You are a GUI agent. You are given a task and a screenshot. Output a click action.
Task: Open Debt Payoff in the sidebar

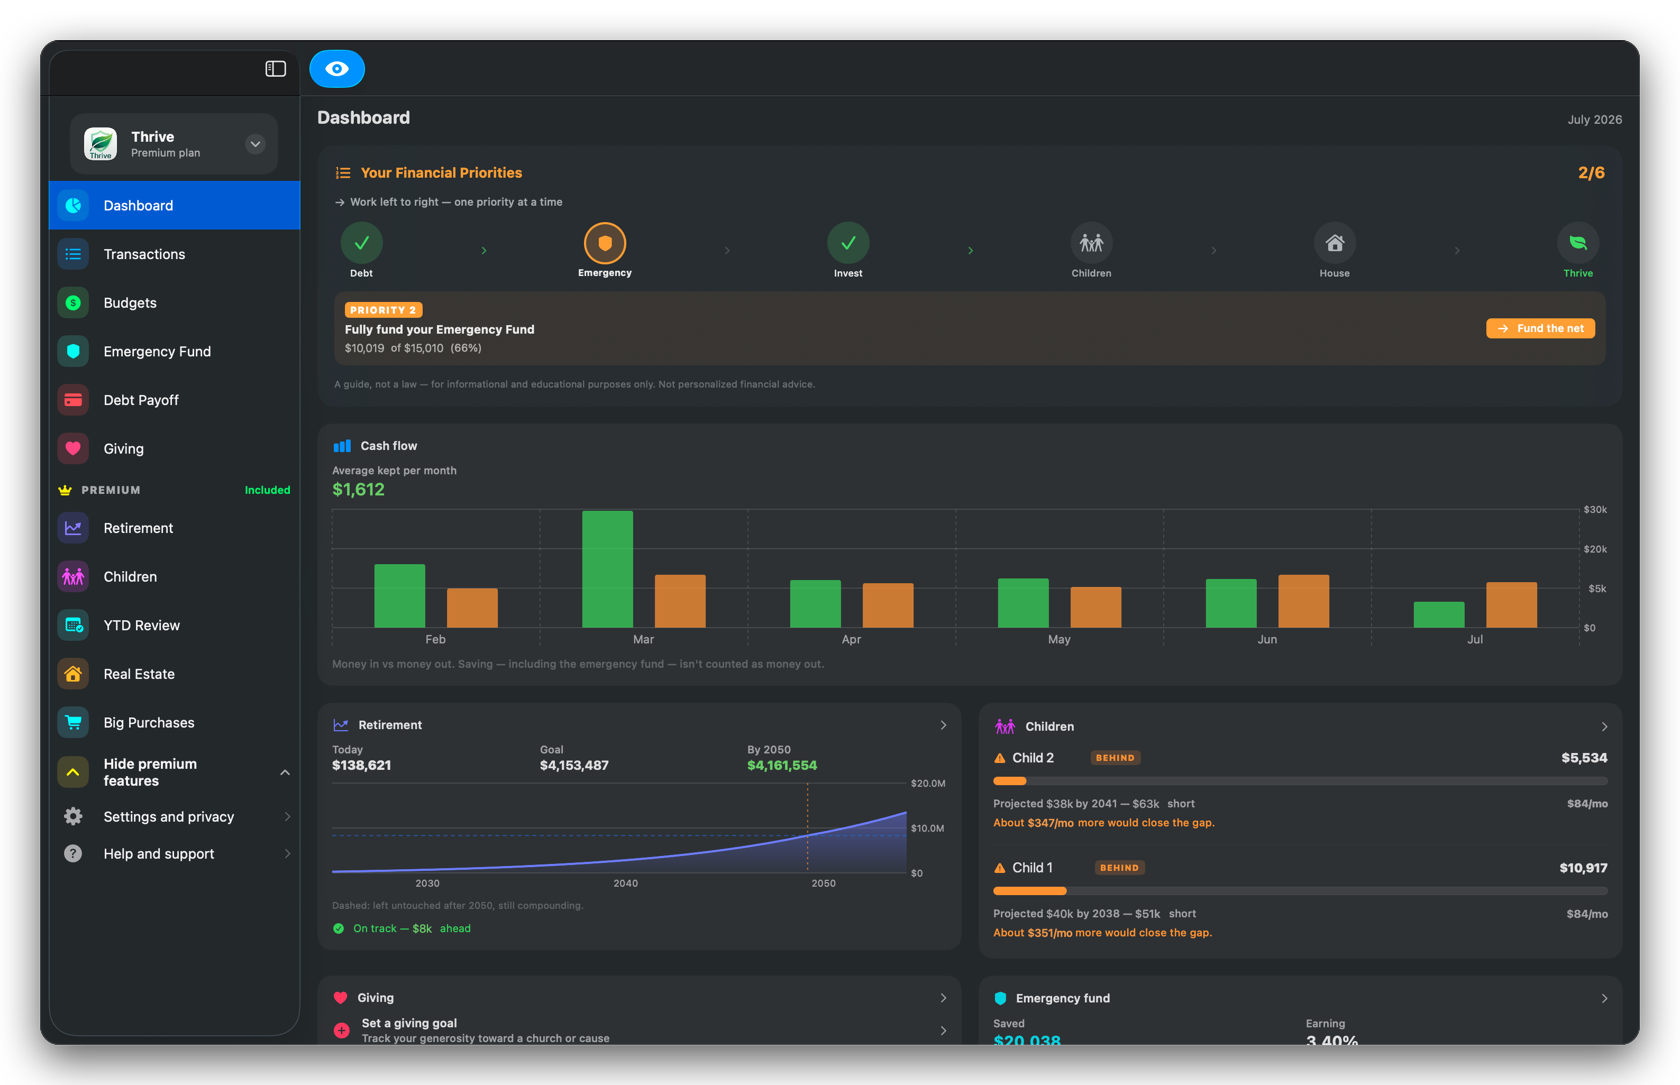point(175,400)
